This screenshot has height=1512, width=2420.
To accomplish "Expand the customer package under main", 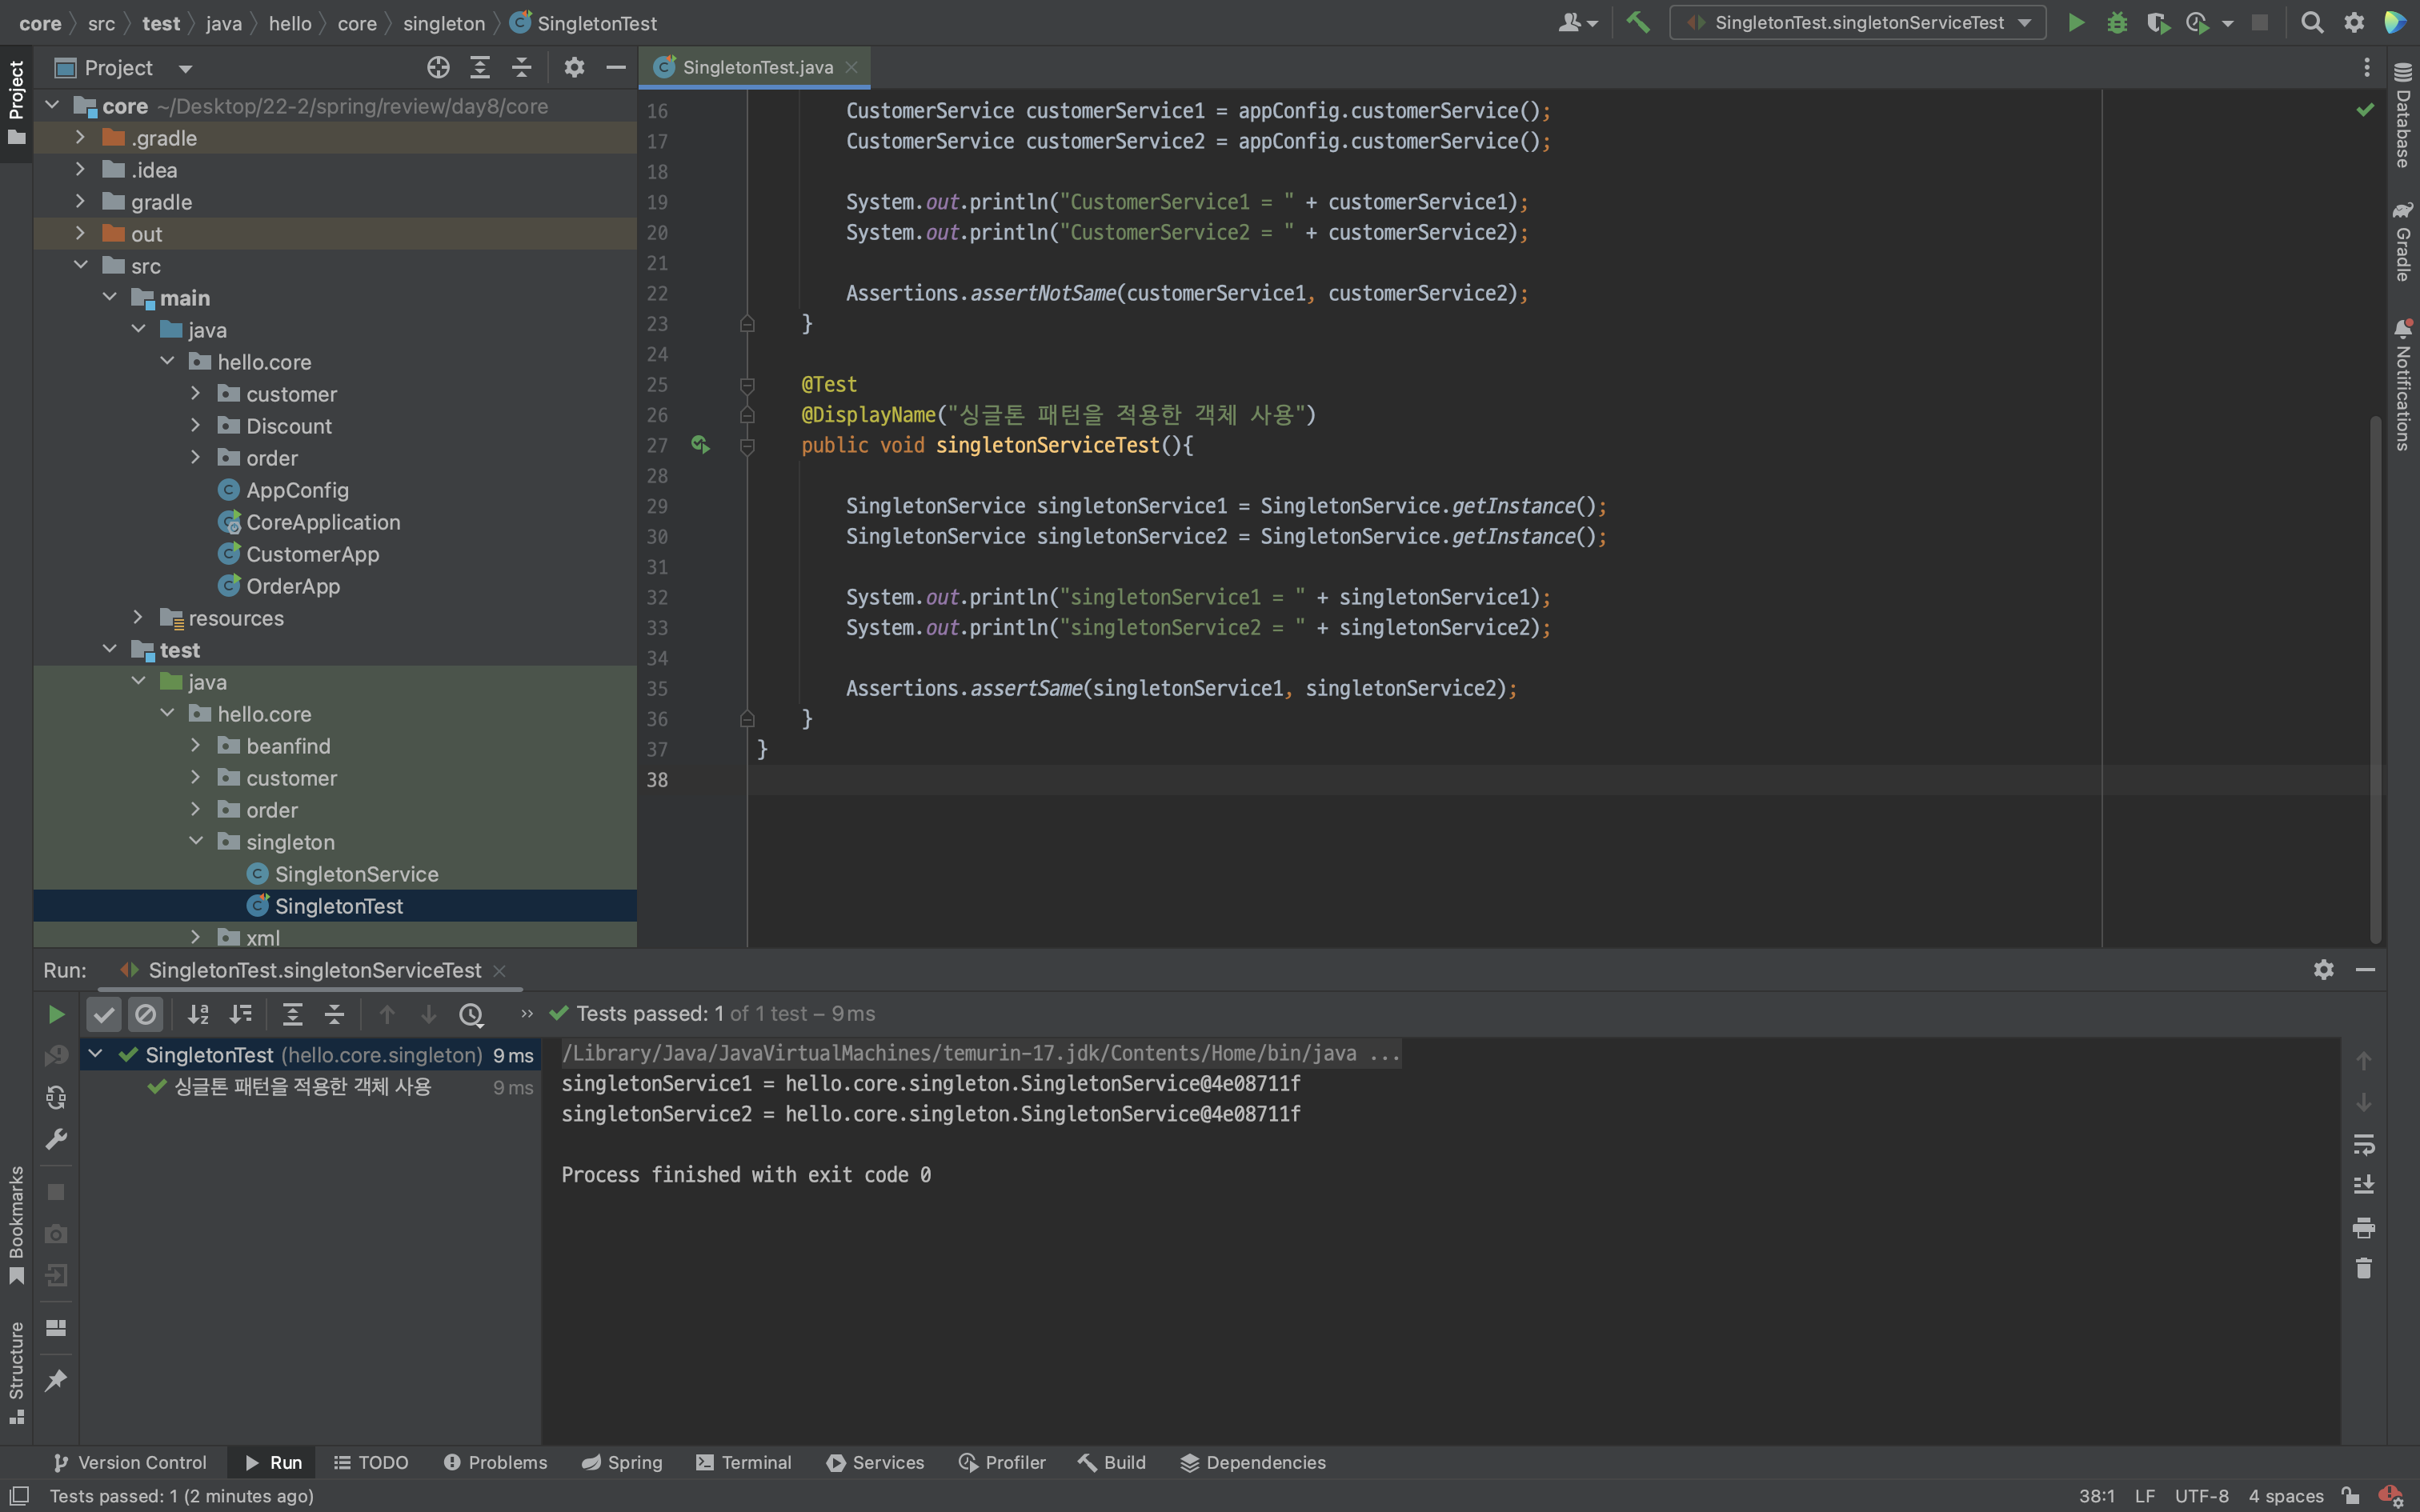I will coord(196,394).
